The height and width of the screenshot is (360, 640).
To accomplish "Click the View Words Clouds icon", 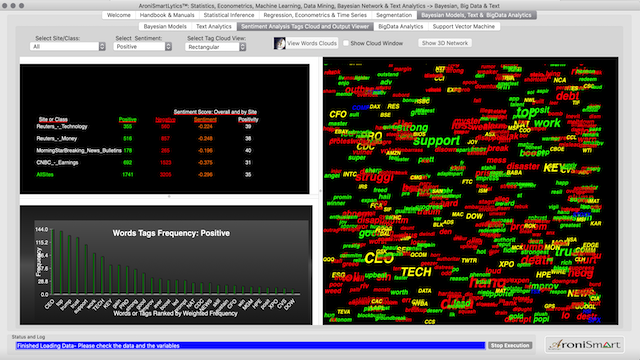I will point(280,43).
